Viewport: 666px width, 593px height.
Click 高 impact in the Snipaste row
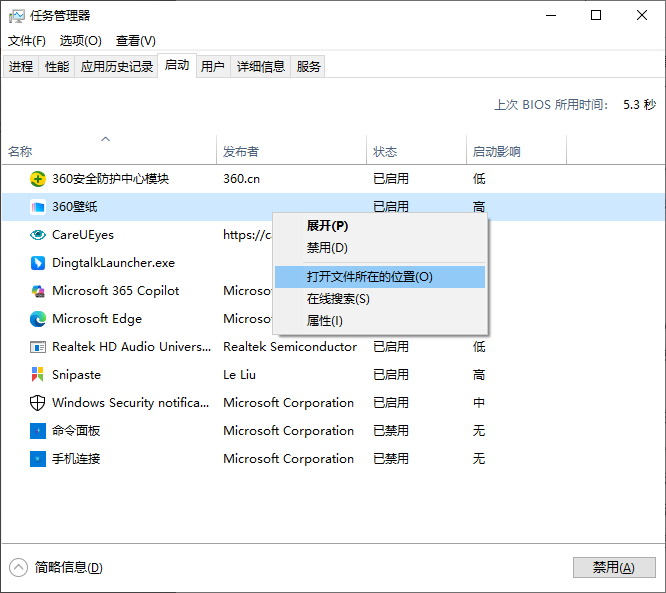pyautogui.click(x=479, y=375)
